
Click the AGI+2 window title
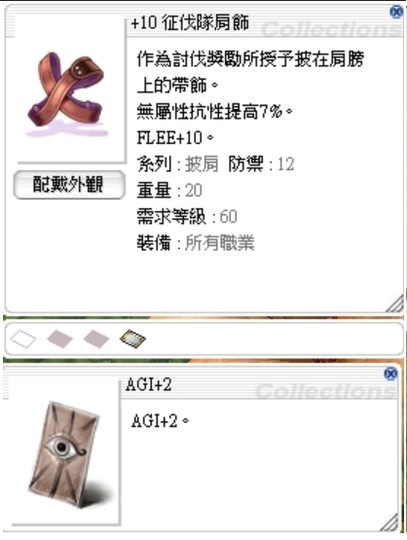[x=148, y=385]
